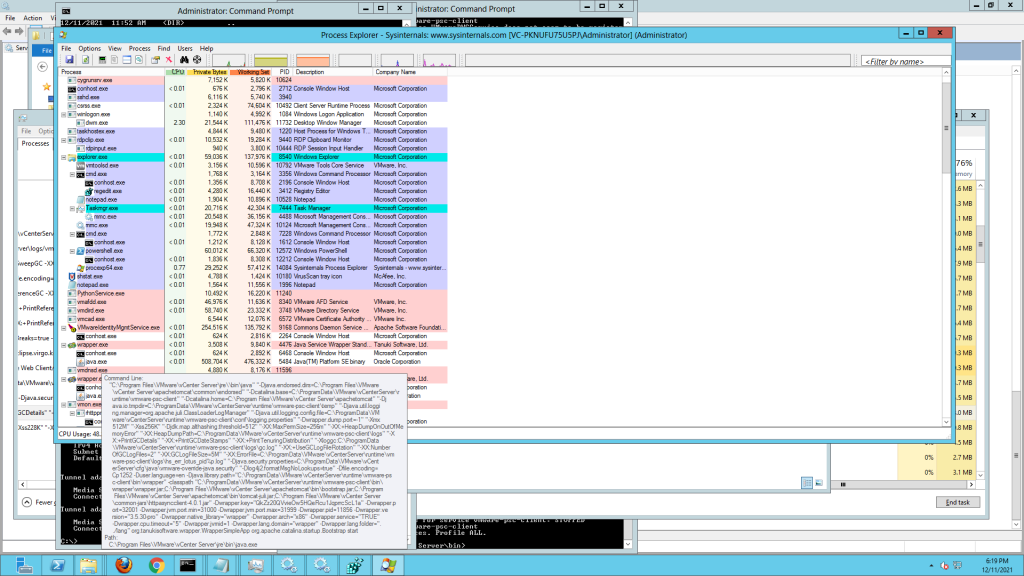The image size is (1024, 576).
Task: Collapse the explorer.exe tree node
Action: [x=64, y=157]
